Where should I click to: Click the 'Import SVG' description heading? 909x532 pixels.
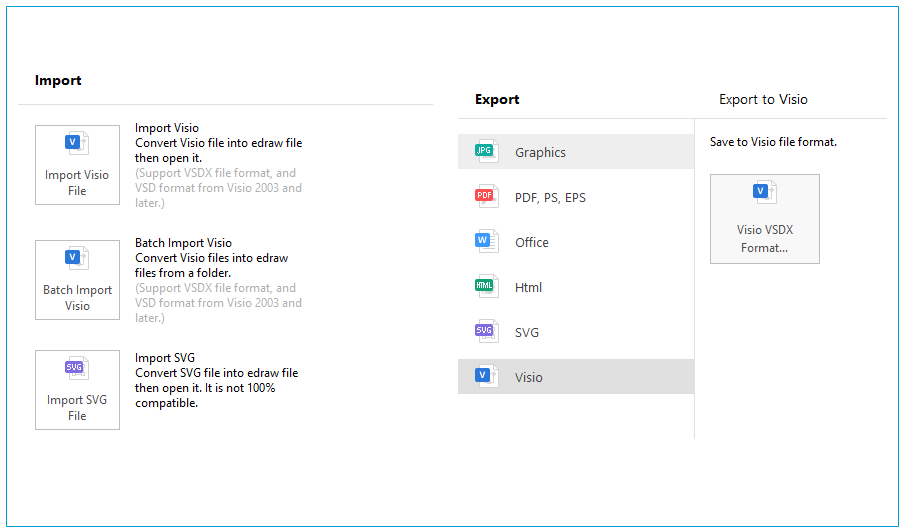pyautogui.click(x=165, y=358)
